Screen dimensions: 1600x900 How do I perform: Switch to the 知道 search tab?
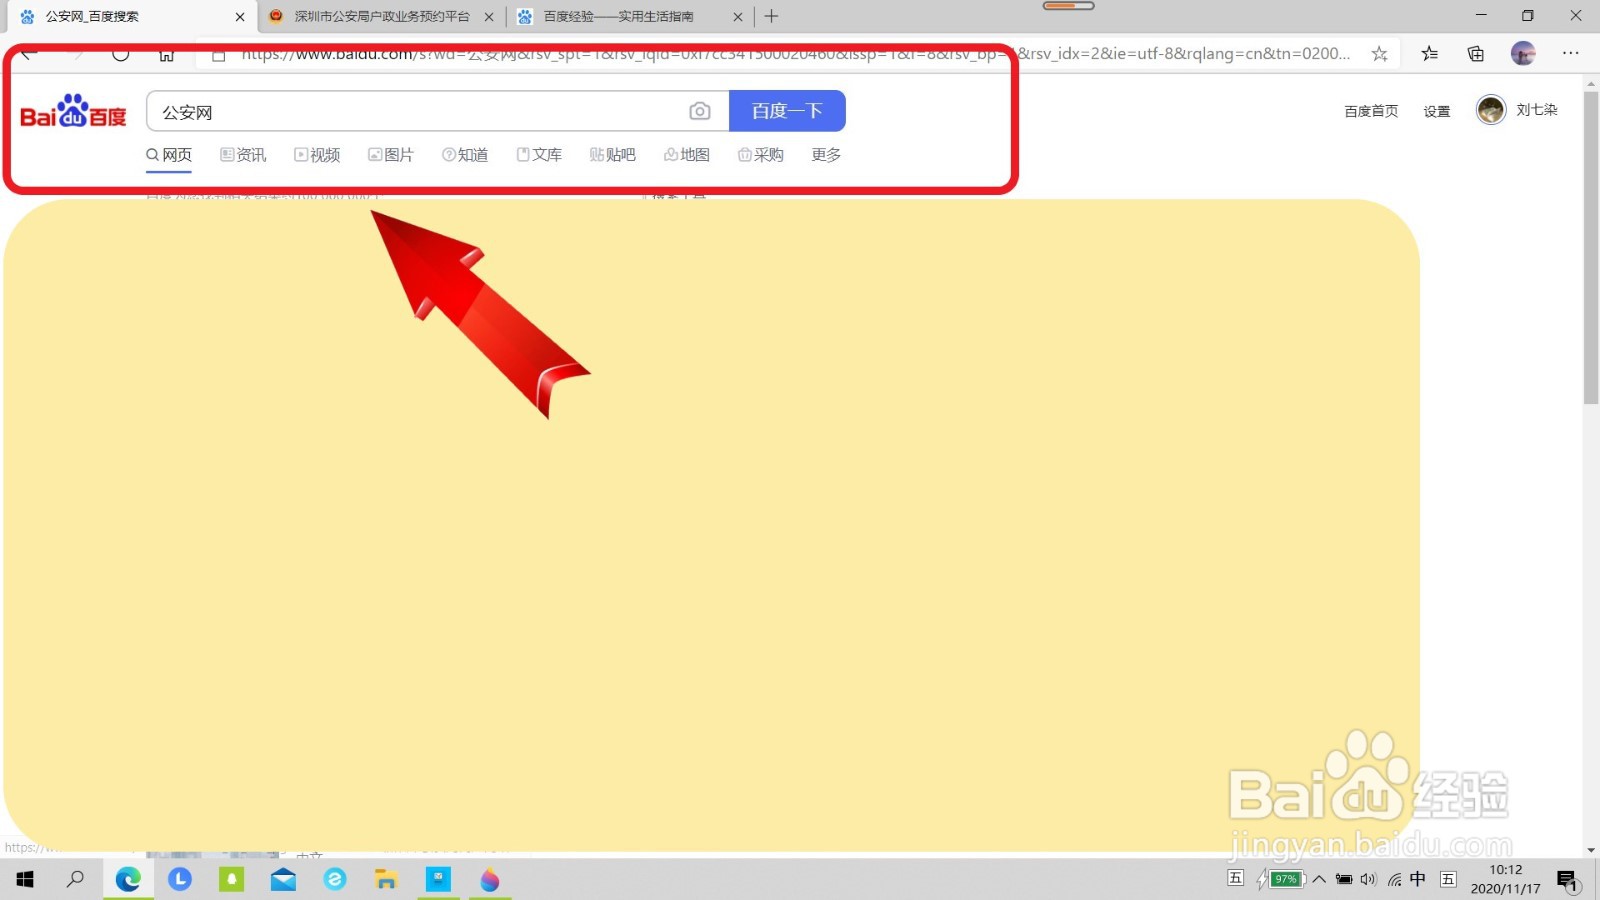465,155
